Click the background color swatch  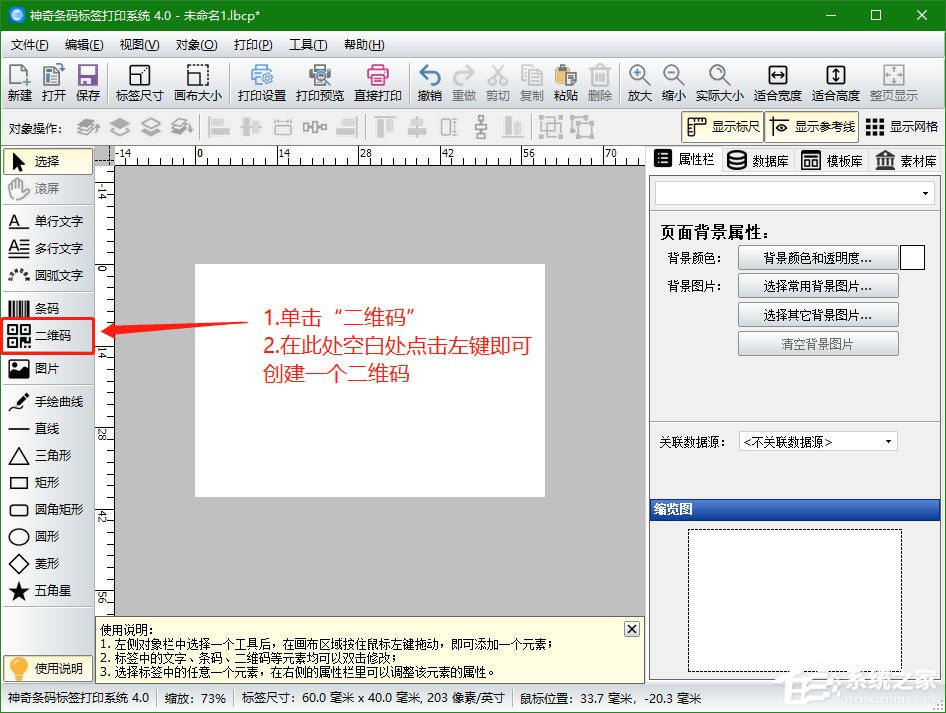[911, 257]
